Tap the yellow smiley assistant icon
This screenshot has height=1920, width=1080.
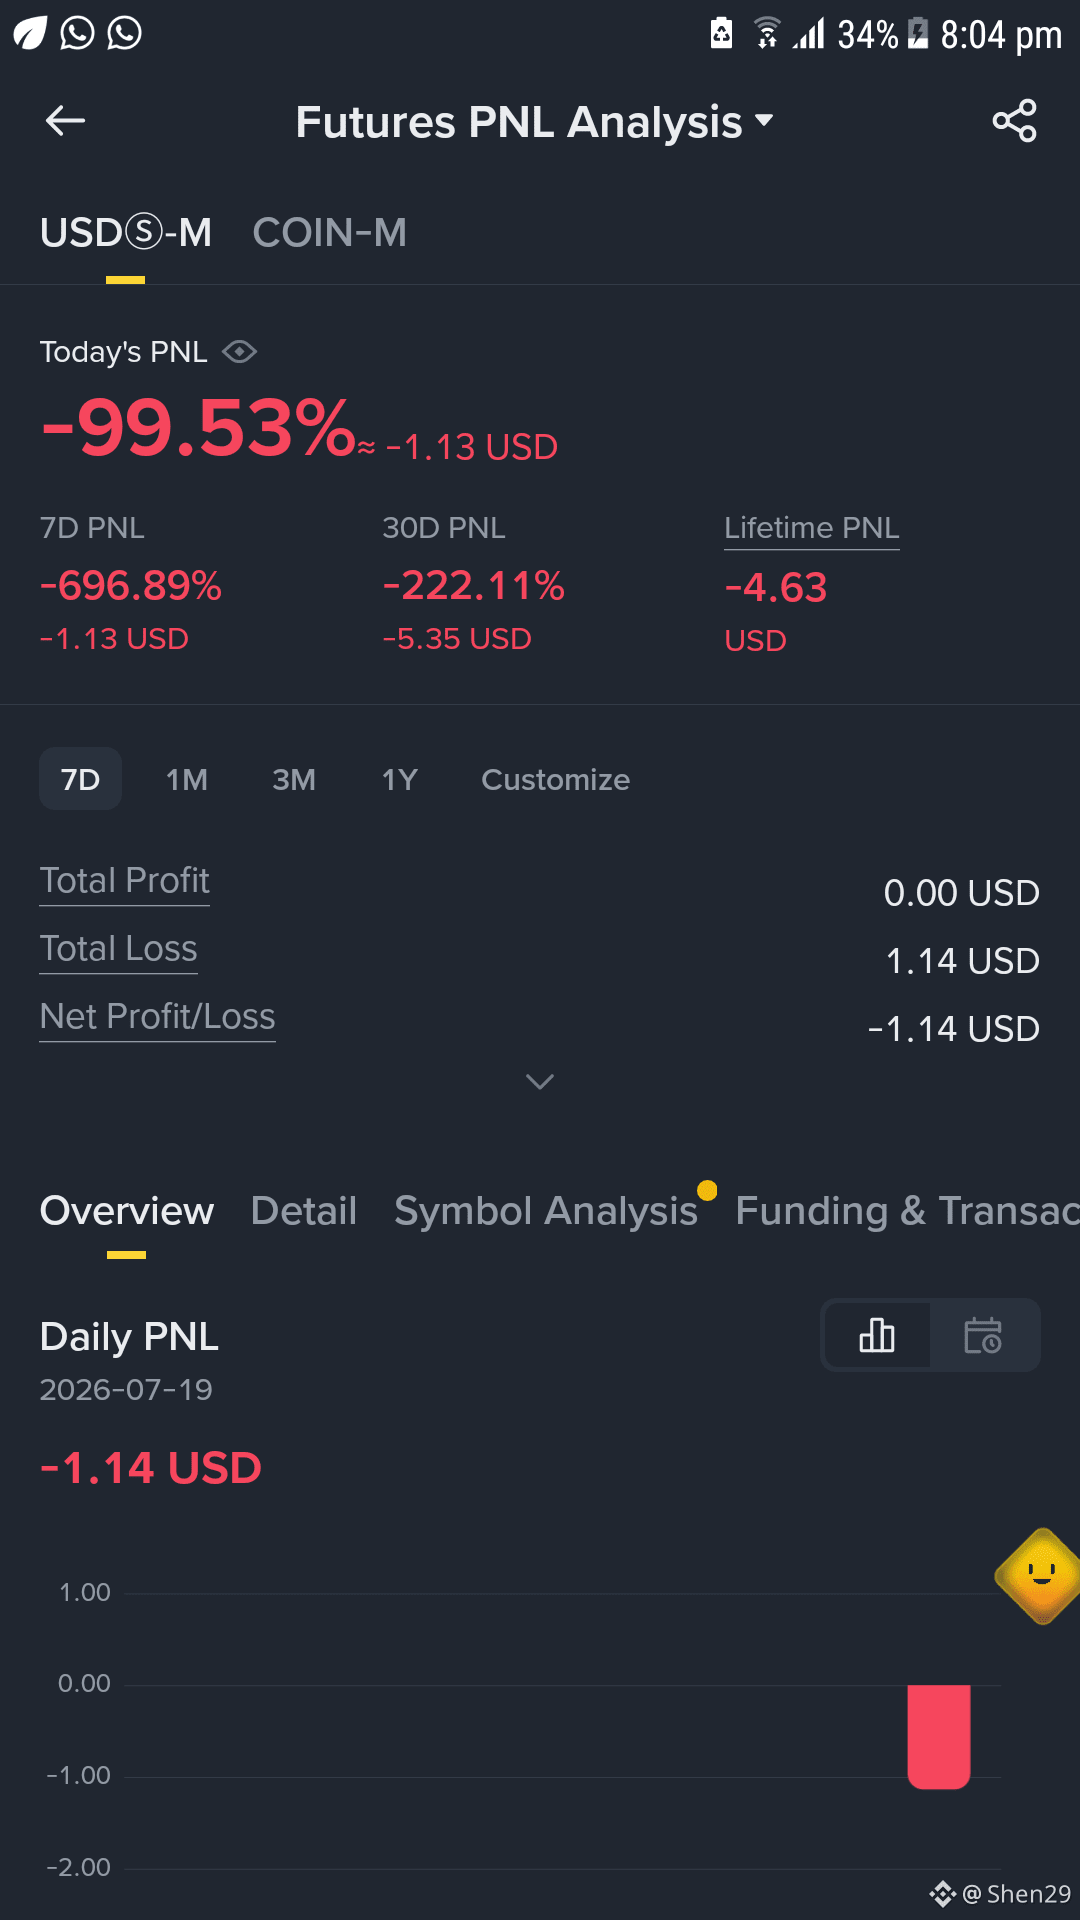click(x=1040, y=1576)
